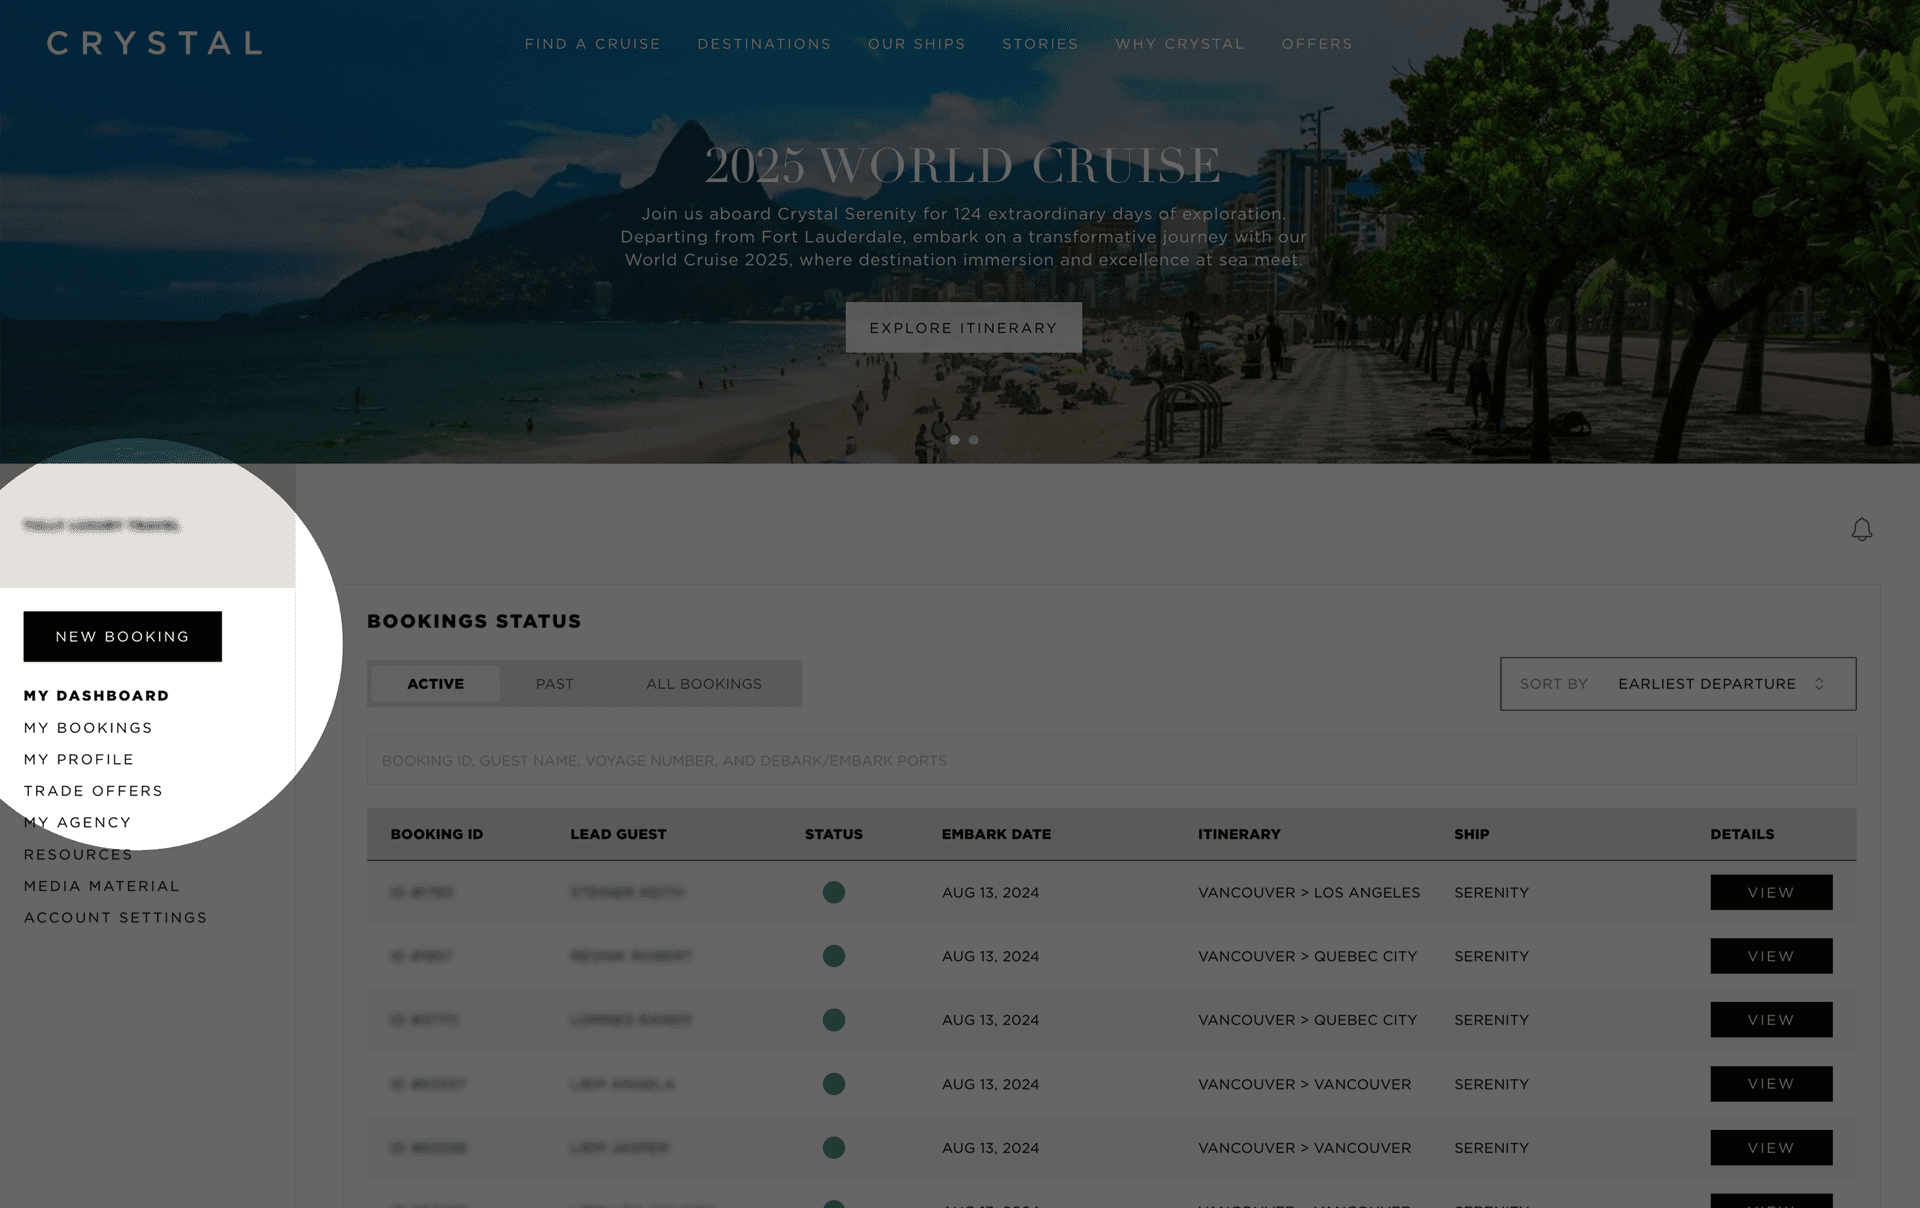Click Vancouver > Los Angeles itinerary text
Image resolution: width=1920 pixels, height=1208 pixels.
(x=1309, y=892)
